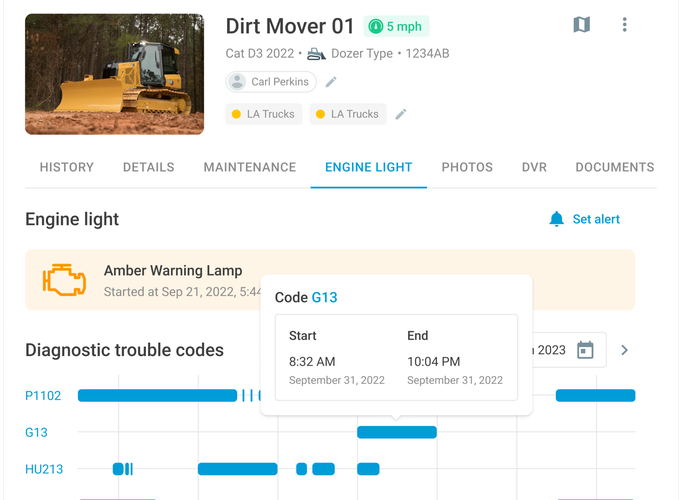Open the G13 code row label
This screenshot has width=682, height=500.
pyautogui.click(x=36, y=433)
